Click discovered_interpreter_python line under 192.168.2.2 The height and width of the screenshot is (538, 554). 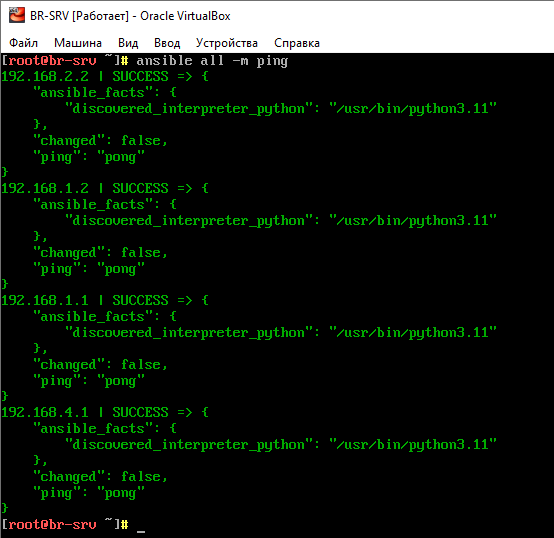click(281, 108)
